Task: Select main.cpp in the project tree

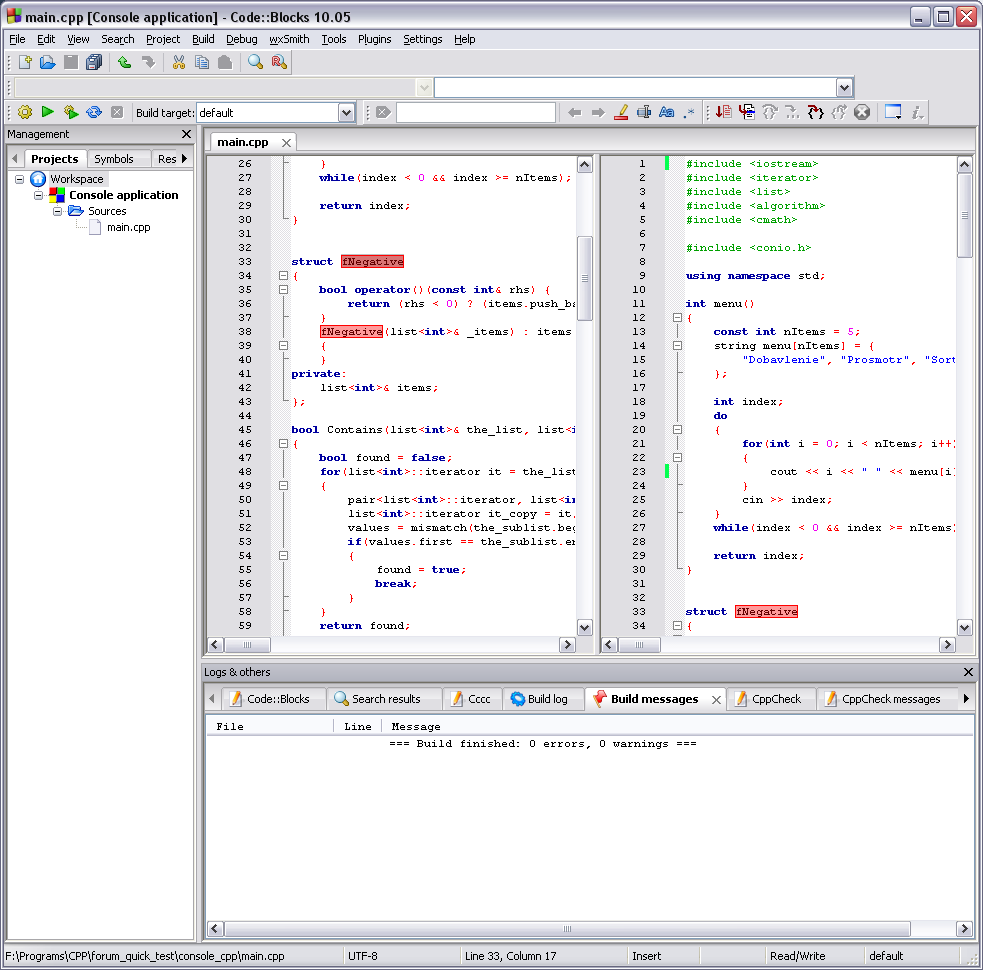Action: click(128, 227)
